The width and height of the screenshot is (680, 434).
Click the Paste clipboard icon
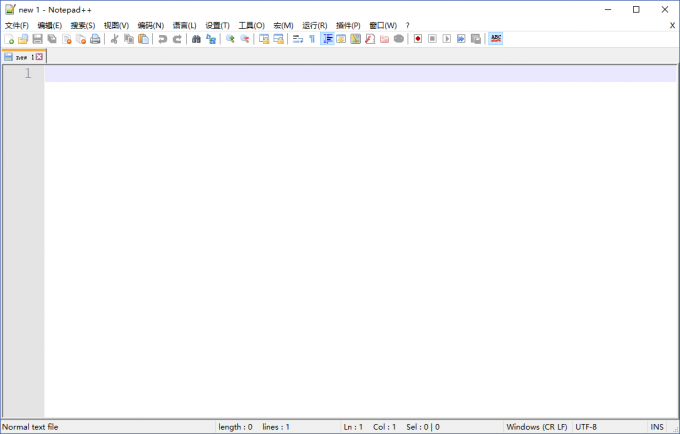tap(144, 39)
